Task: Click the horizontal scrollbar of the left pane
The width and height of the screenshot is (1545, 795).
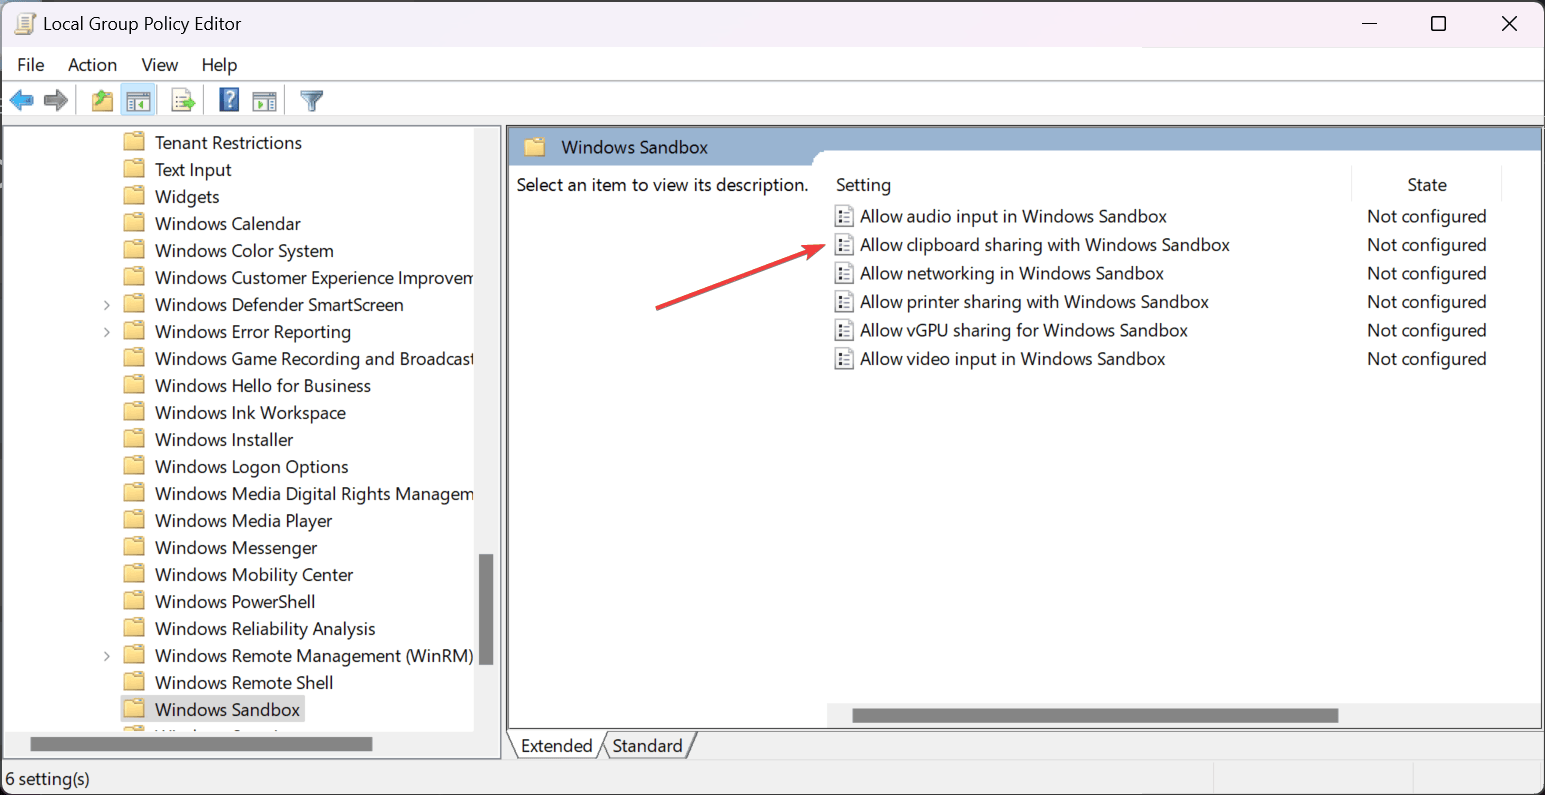Action: tap(200, 744)
